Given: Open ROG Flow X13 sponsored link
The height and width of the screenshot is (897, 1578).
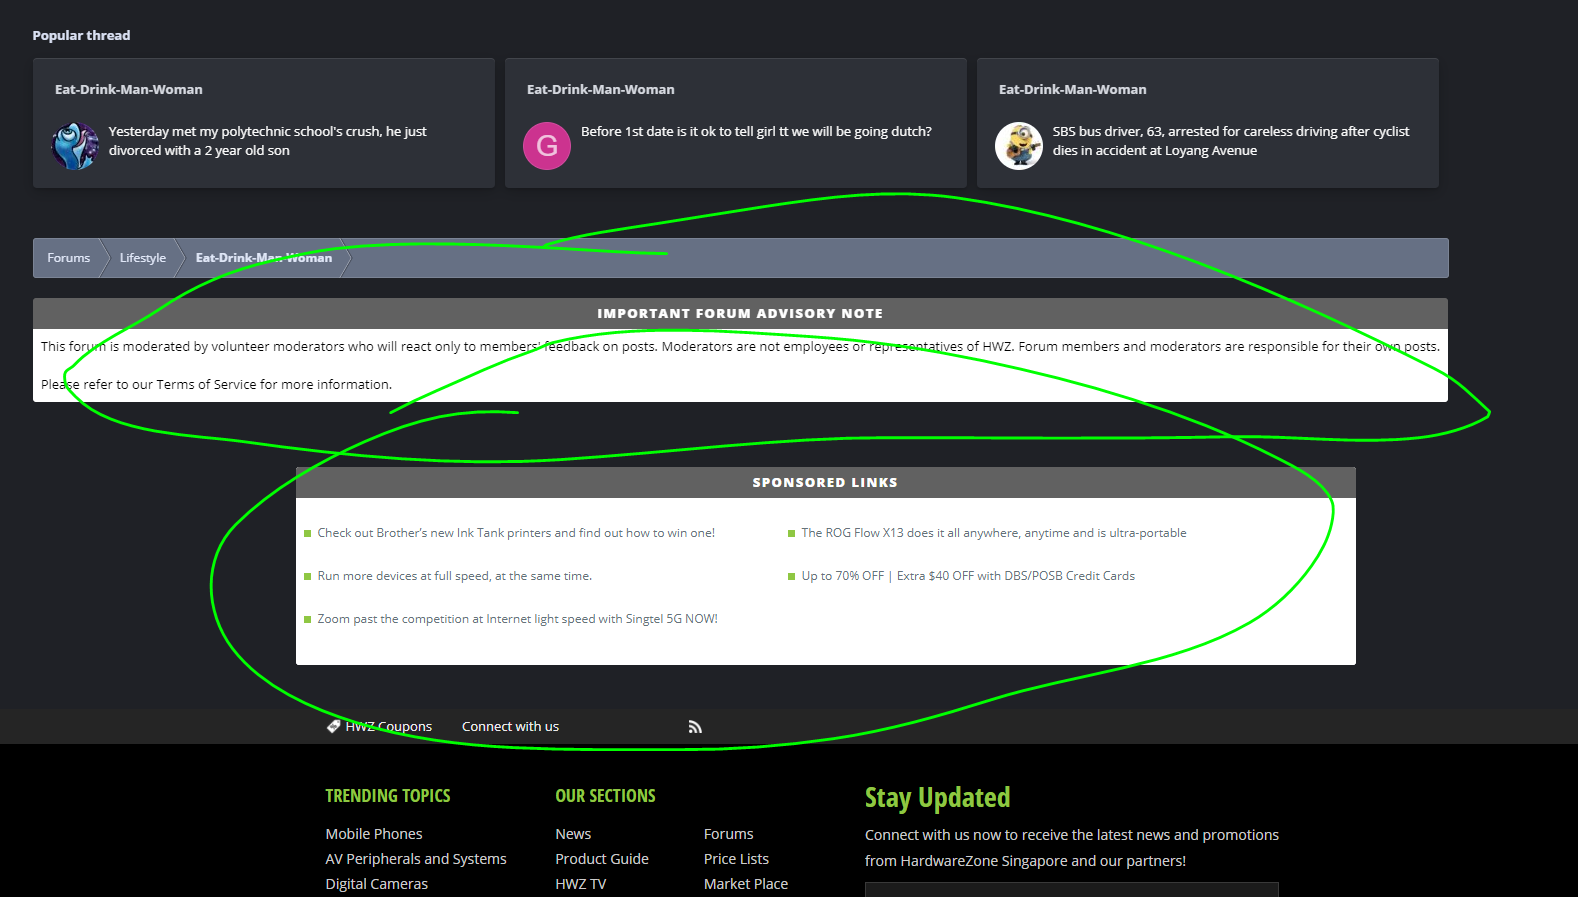Looking at the screenshot, I should click(994, 533).
